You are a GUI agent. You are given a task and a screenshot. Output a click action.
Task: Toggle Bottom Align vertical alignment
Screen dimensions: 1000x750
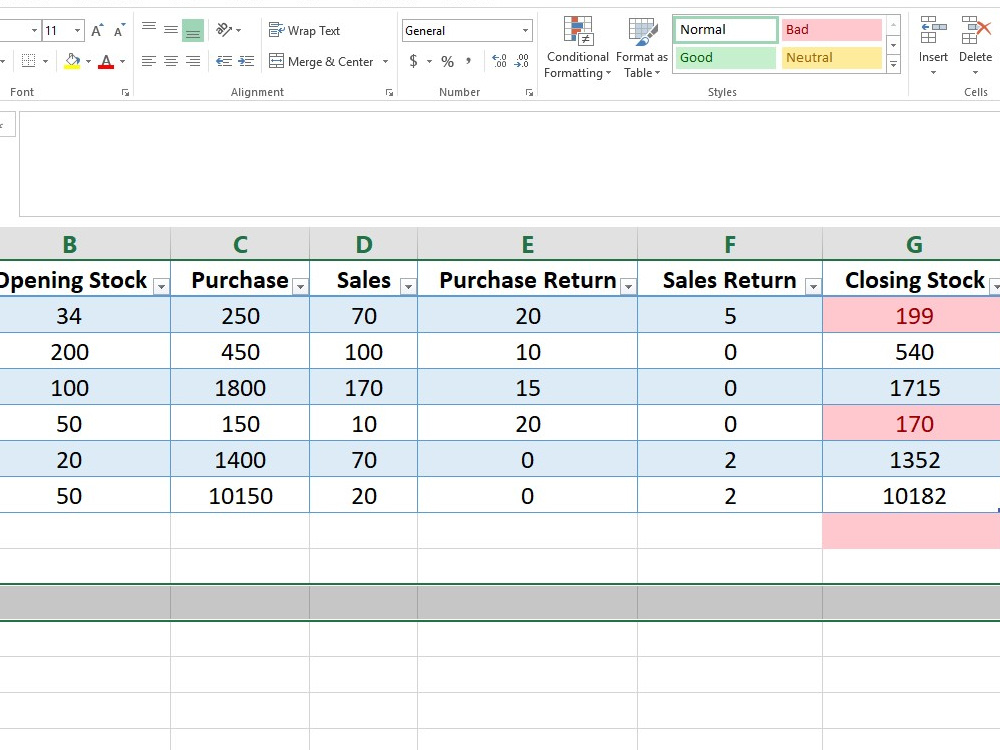click(x=193, y=30)
